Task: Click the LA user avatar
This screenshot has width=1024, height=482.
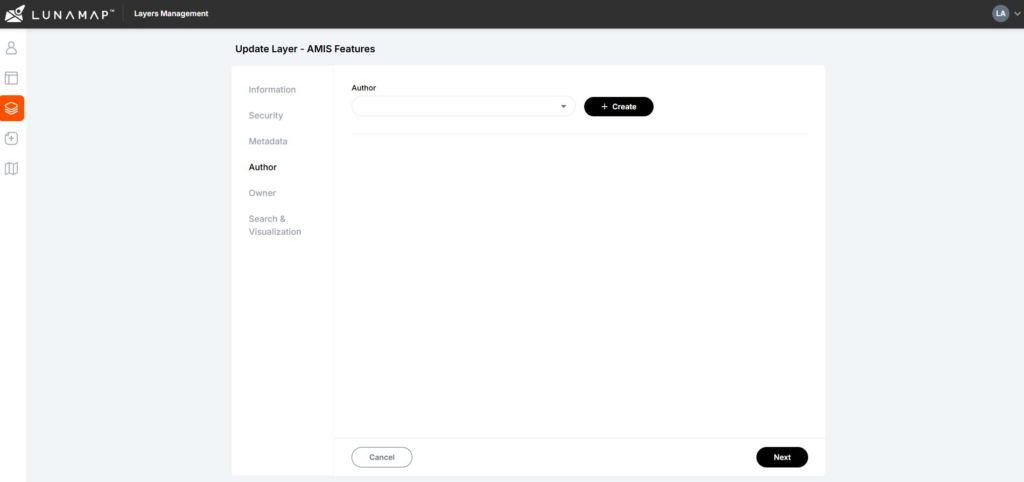Action: (x=1000, y=13)
